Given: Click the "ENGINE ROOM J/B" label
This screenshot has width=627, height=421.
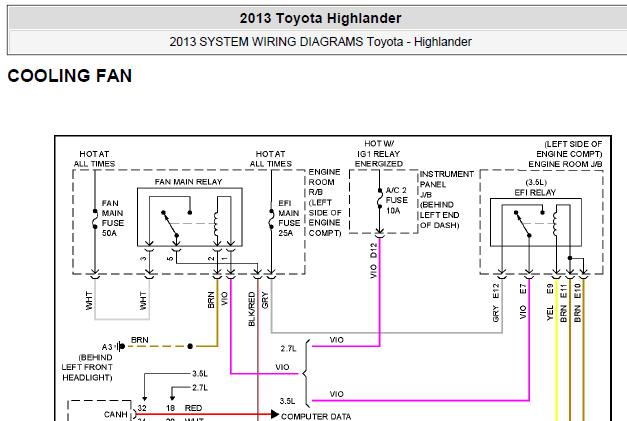Looking at the screenshot, I should 565,164.
